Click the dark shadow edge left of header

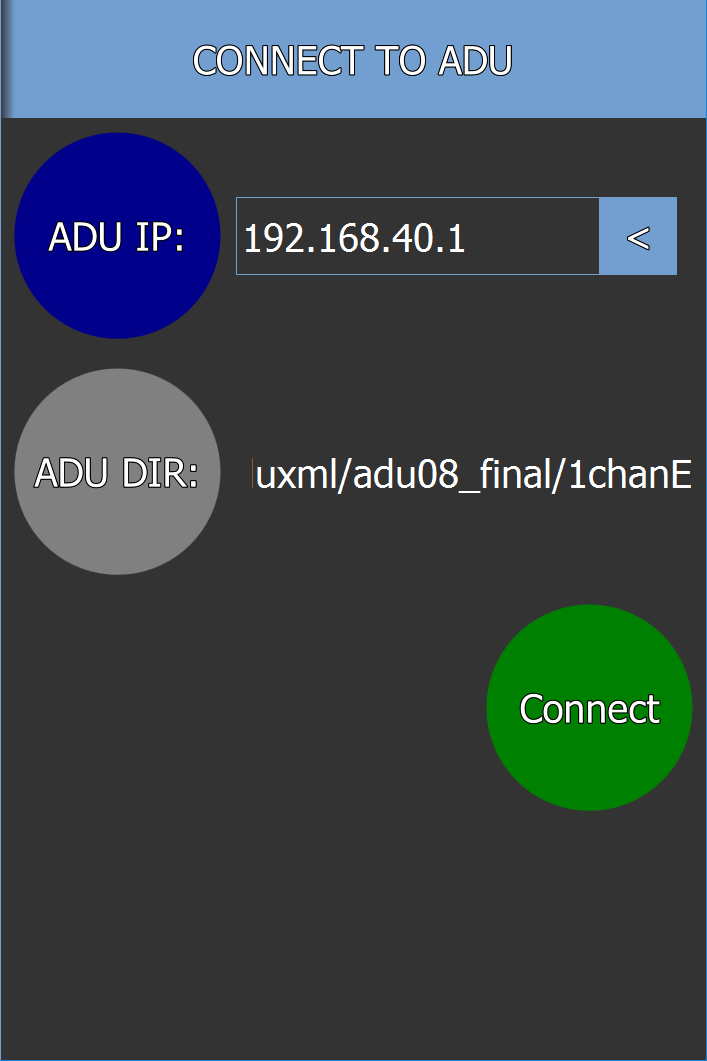[x=5, y=59]
